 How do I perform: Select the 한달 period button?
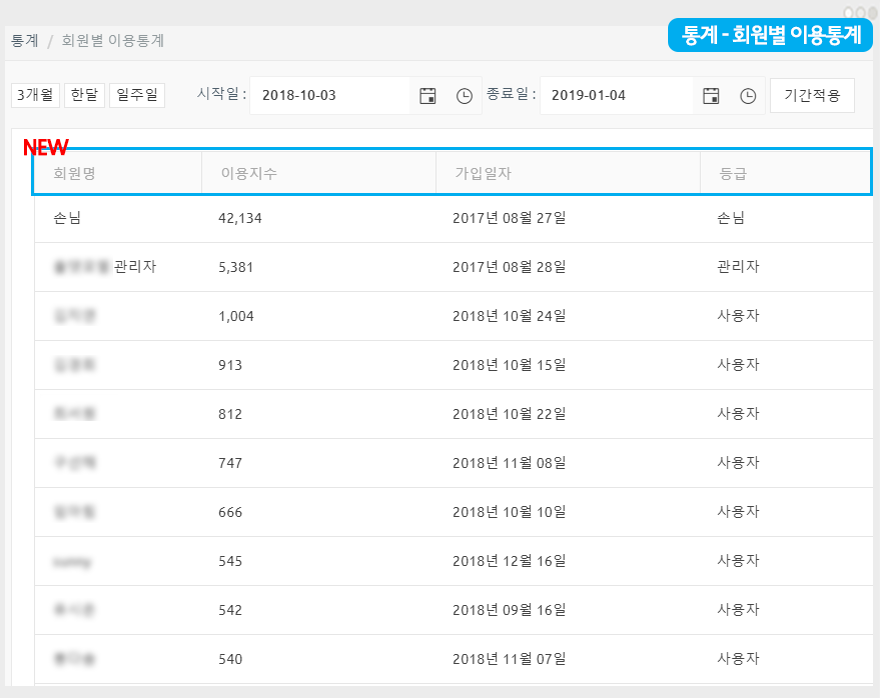coord(84,95)
